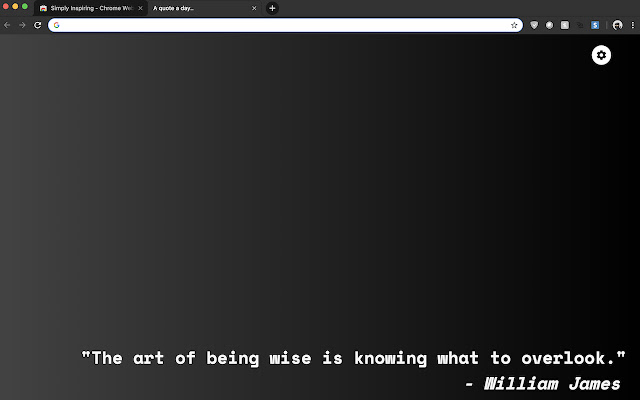Minimize the window with the yellow button

(15, 6)
